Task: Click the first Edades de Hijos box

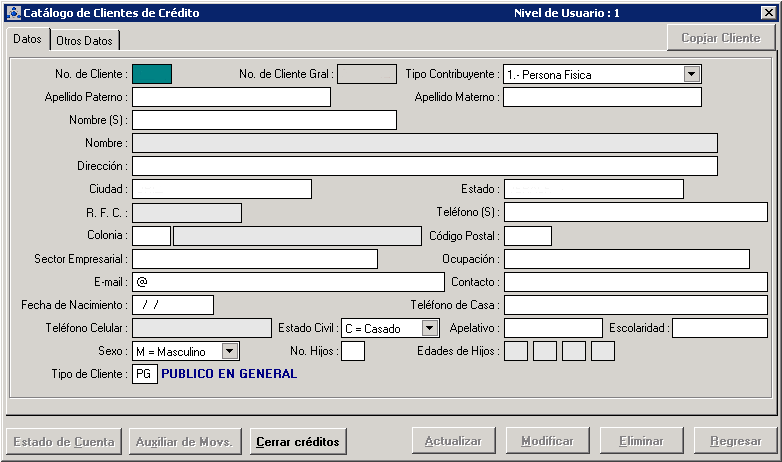Action: coord(515,351)
